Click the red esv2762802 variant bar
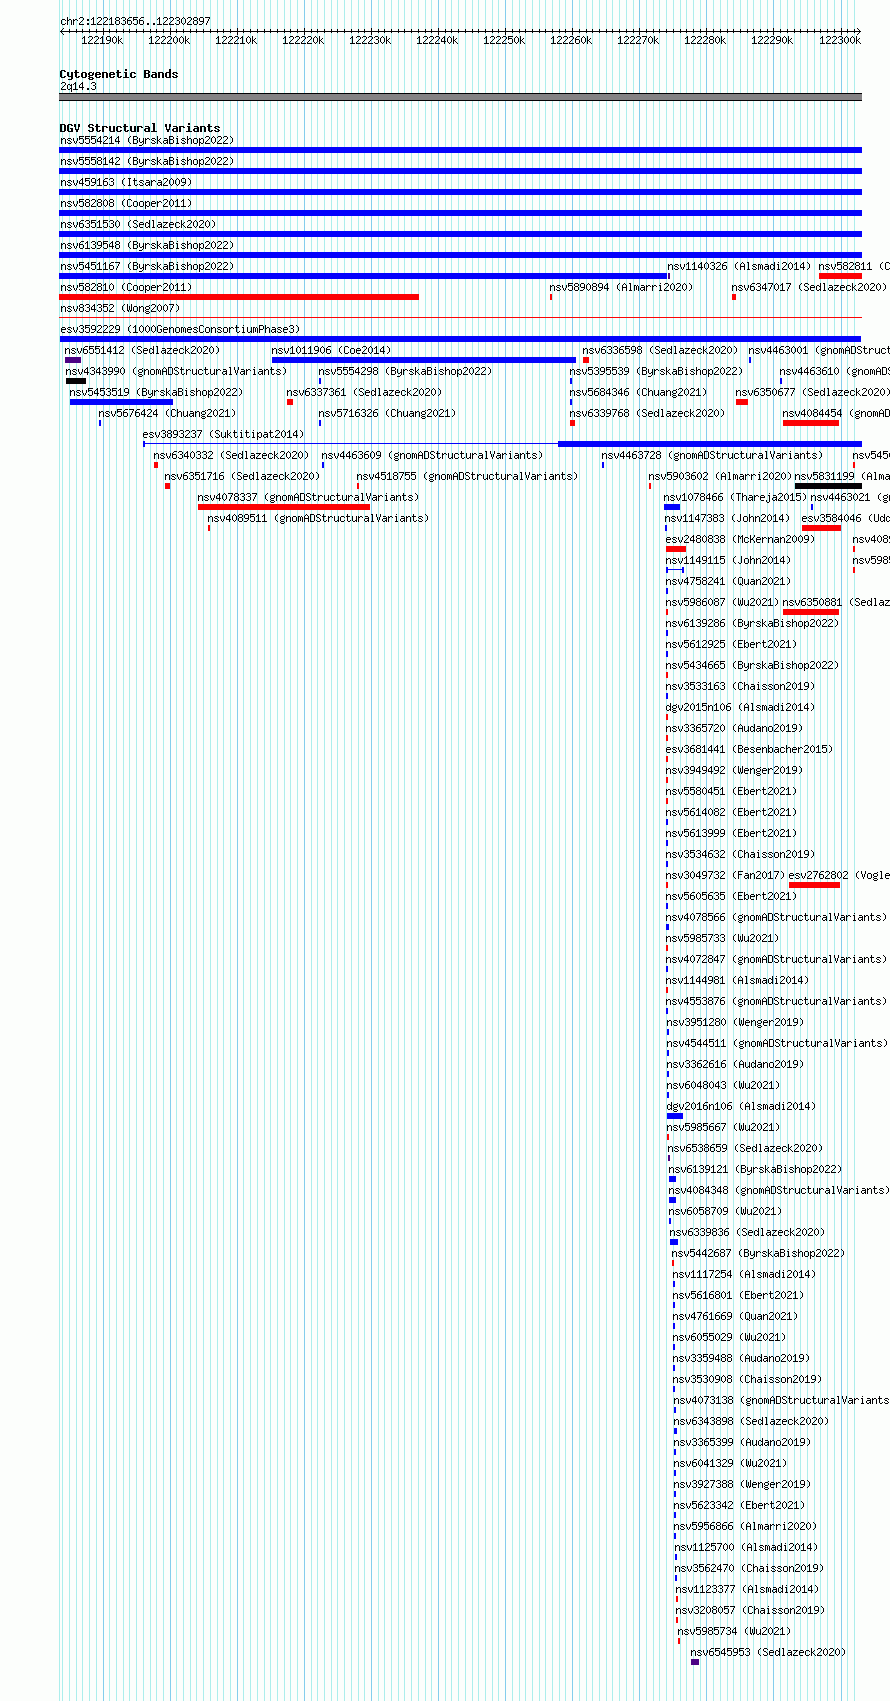The image size is (890, 1701). [814, 885]
